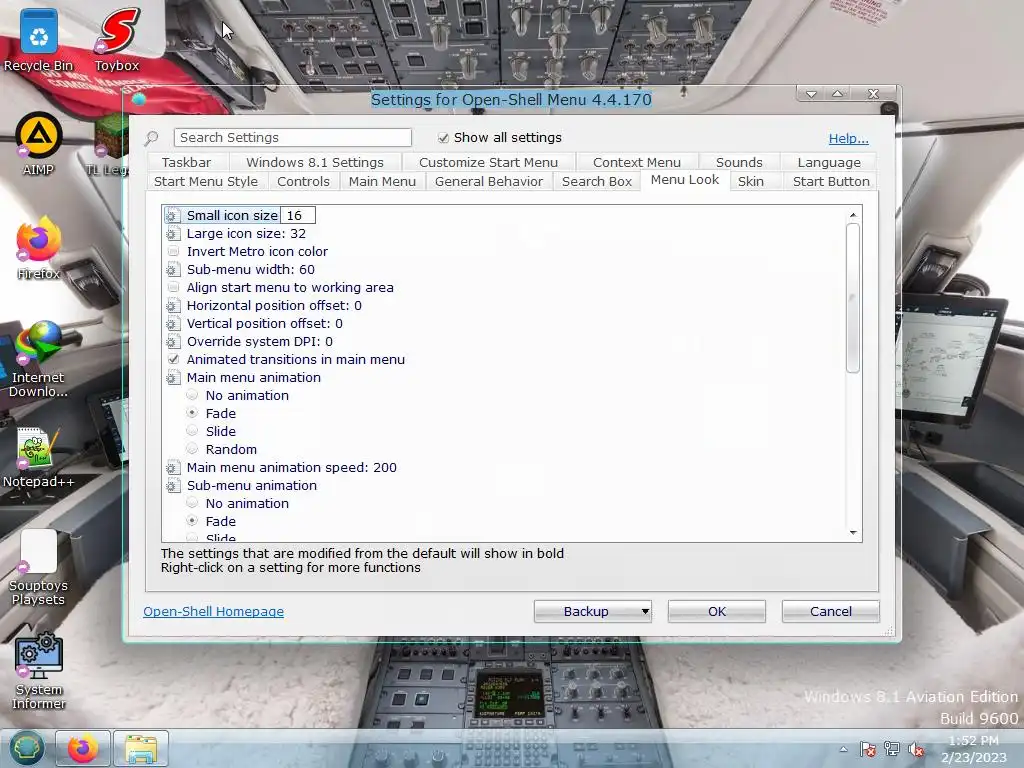This screenshot has width=1024, height=768.
Task: Open the Help link
Action: tap(848, 138)
